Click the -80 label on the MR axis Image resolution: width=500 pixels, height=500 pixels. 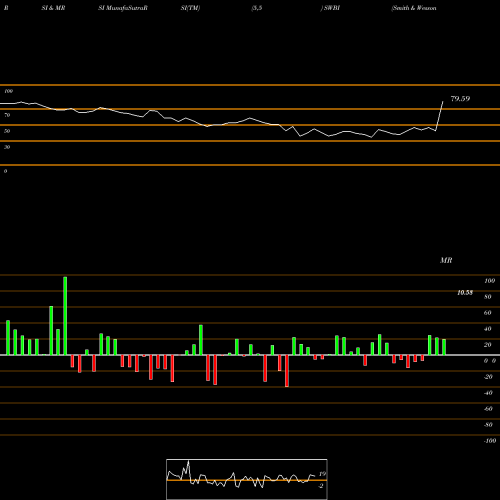click(488, 425)
